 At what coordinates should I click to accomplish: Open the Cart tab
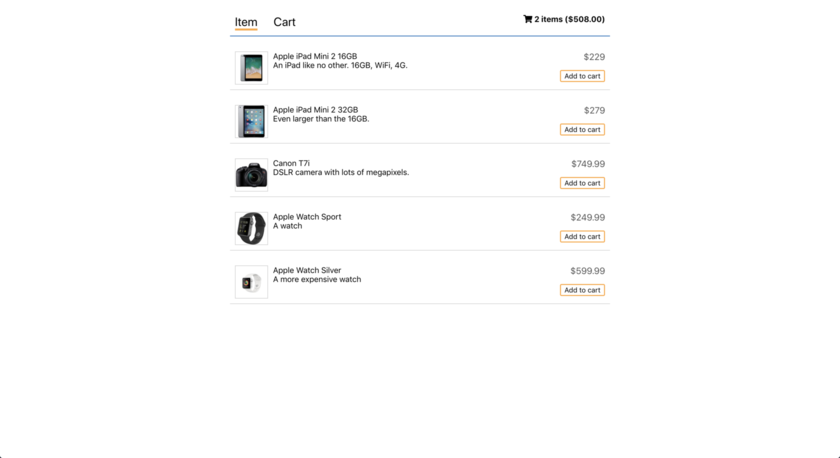coord(284,22)
